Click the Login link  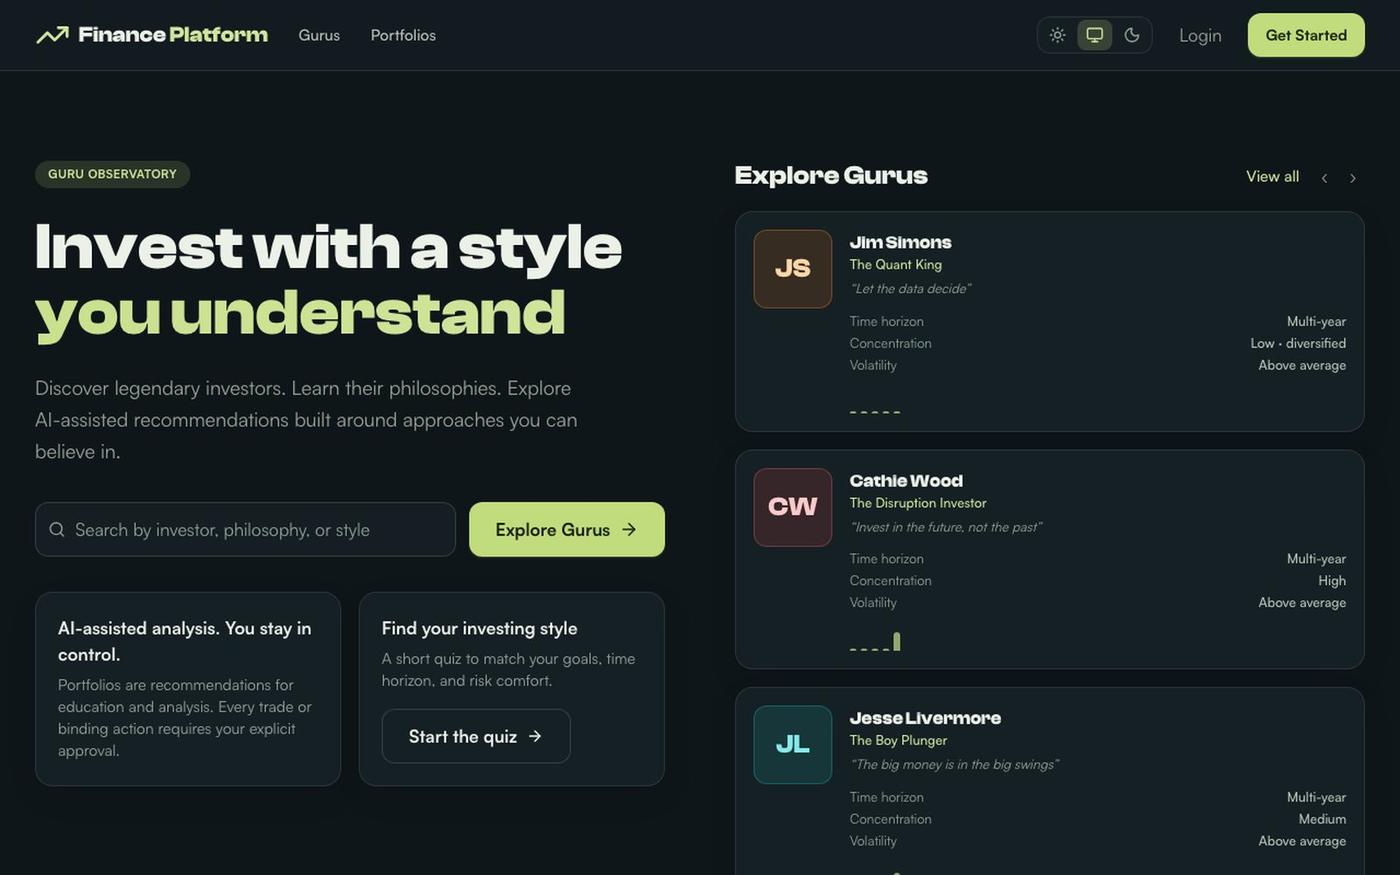pyautogui.click(x=1200, y=35)
